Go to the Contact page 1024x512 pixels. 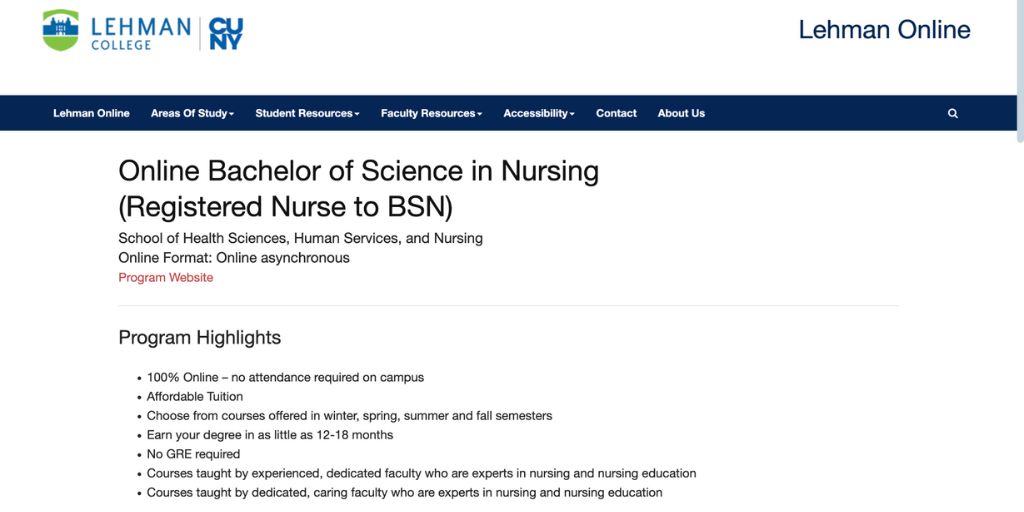click(x=616, y=114)
